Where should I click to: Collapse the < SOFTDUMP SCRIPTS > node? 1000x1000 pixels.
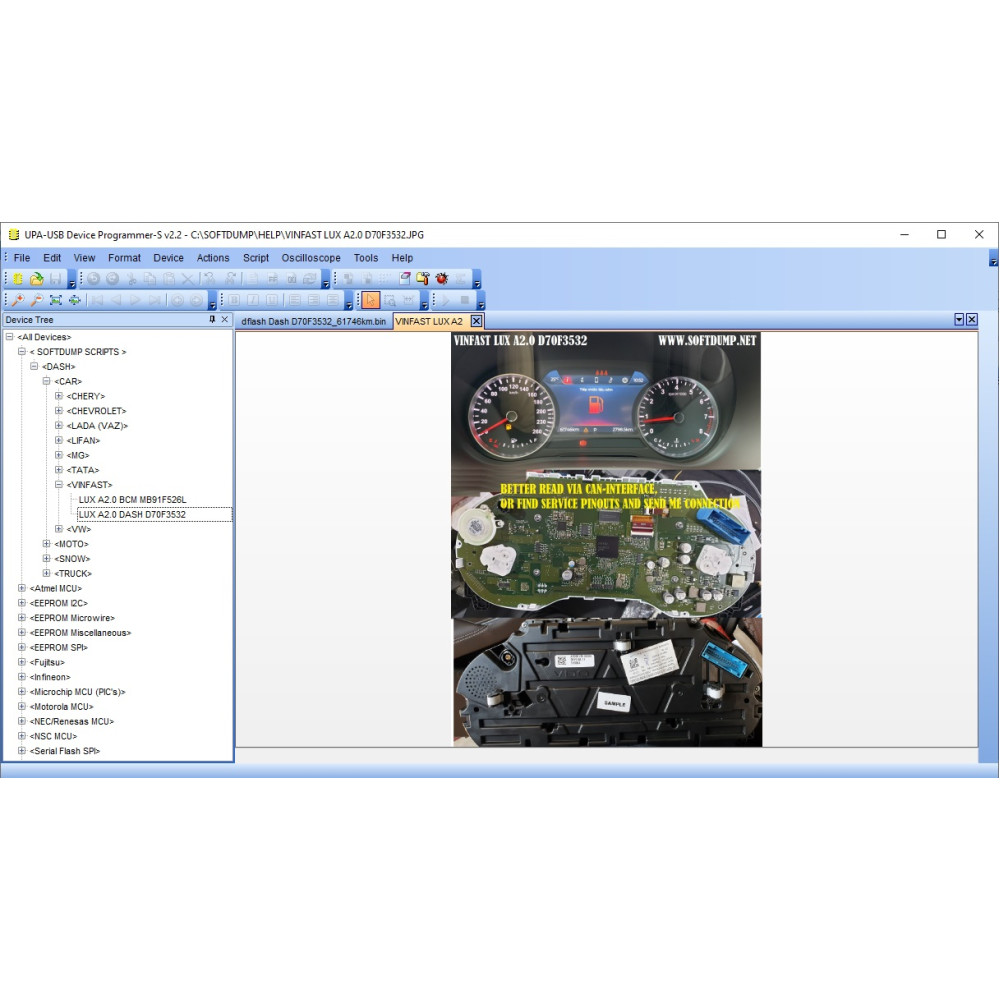click(22, 351)
